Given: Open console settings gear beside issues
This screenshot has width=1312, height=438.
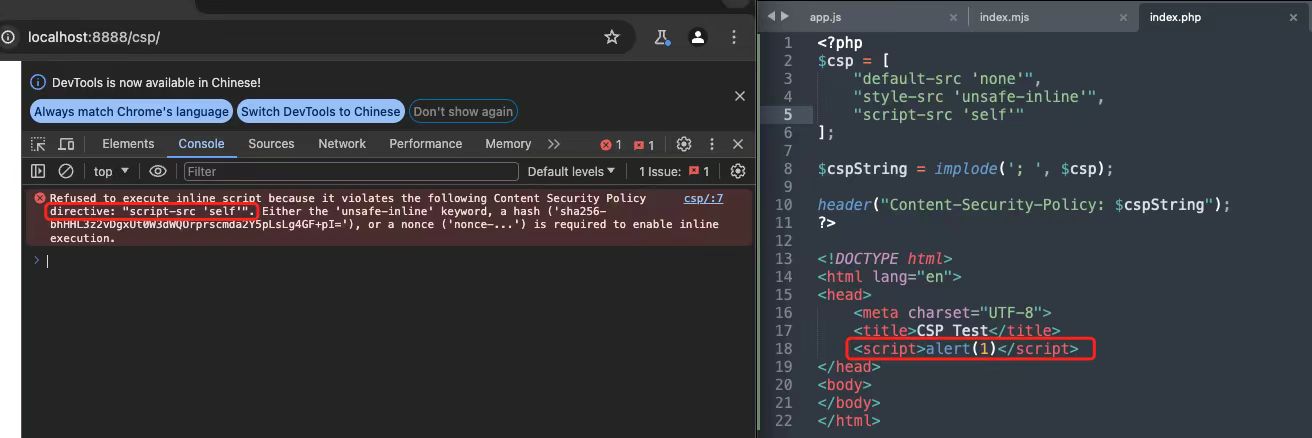Looking at the screenshot, I should (738, 172).
